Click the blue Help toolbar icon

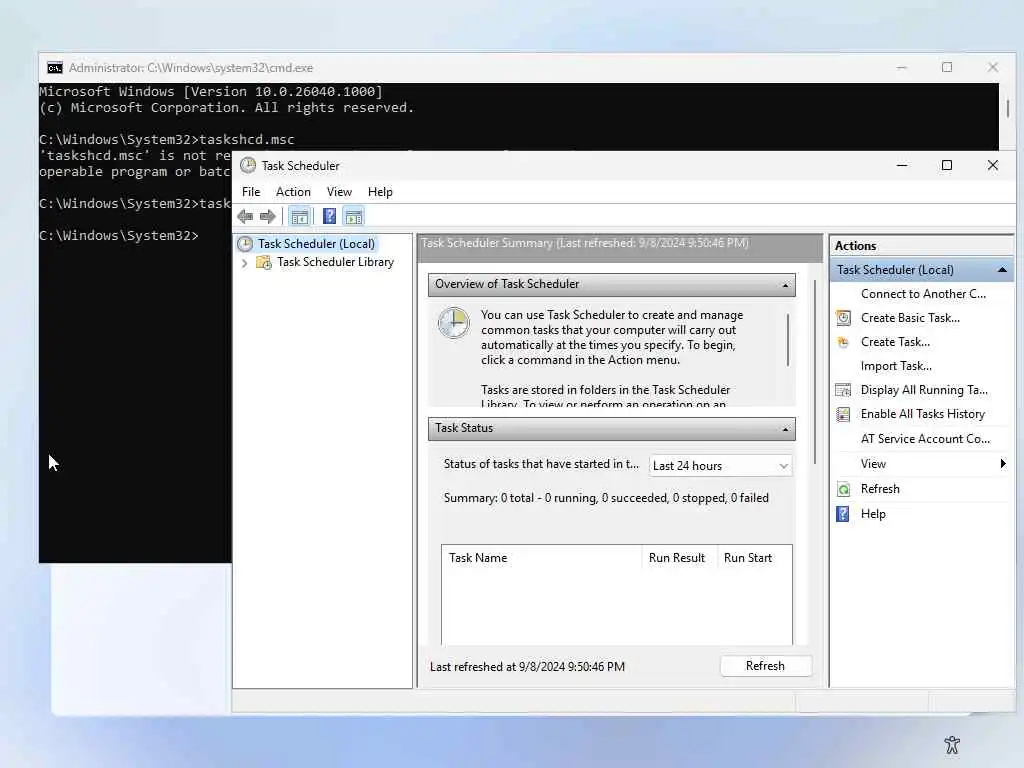tap(329, 216)
